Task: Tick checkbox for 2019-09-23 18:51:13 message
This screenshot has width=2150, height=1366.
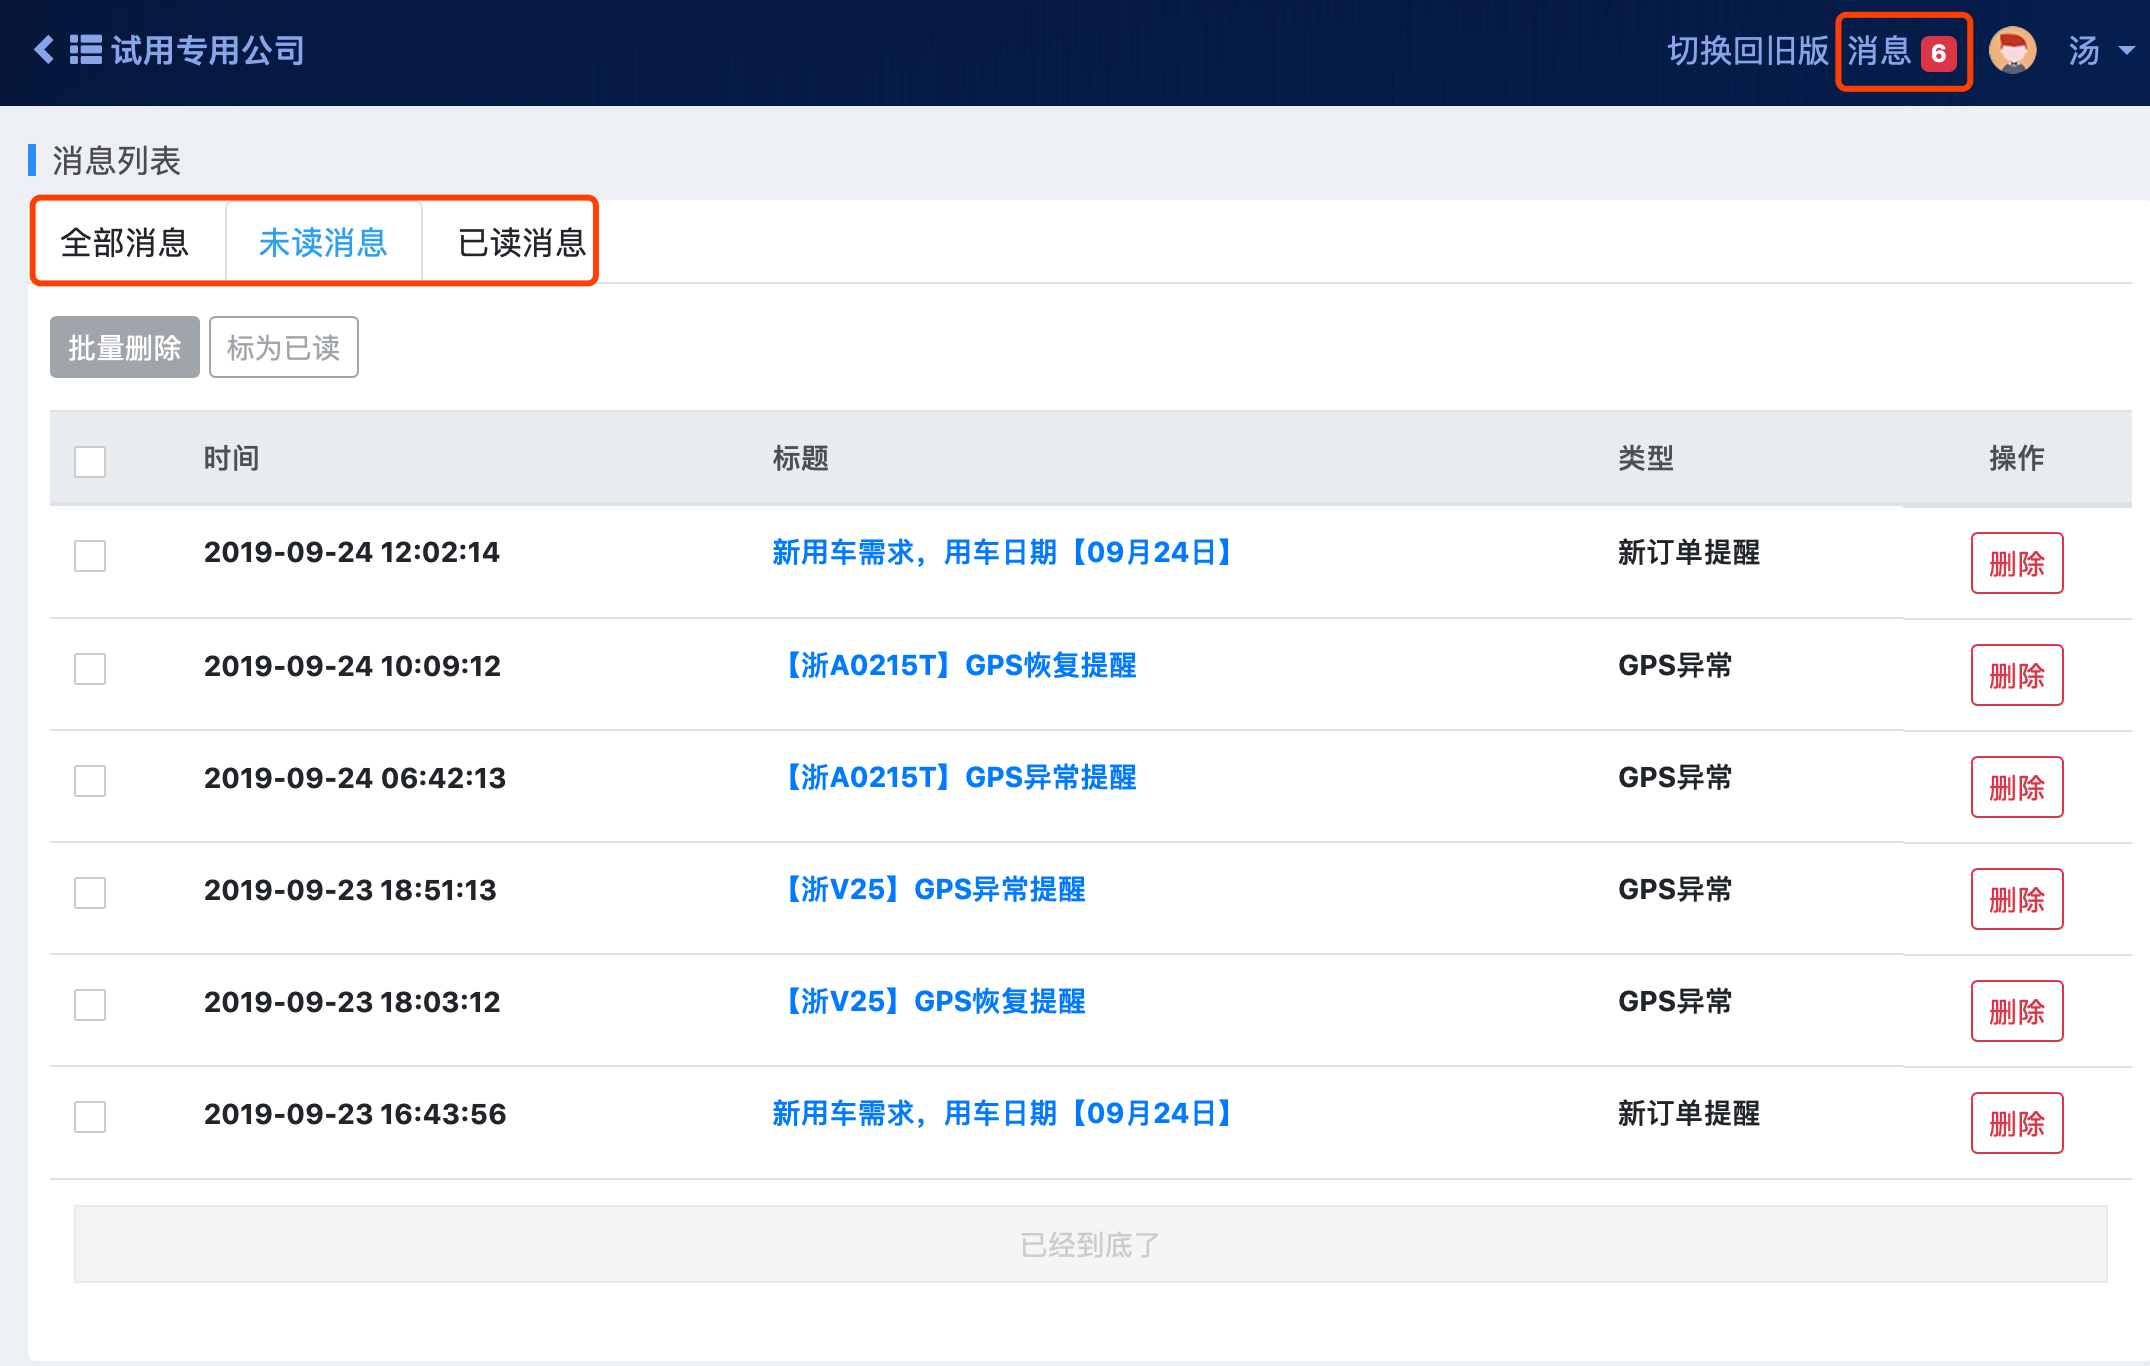Action: click(90, 892)
